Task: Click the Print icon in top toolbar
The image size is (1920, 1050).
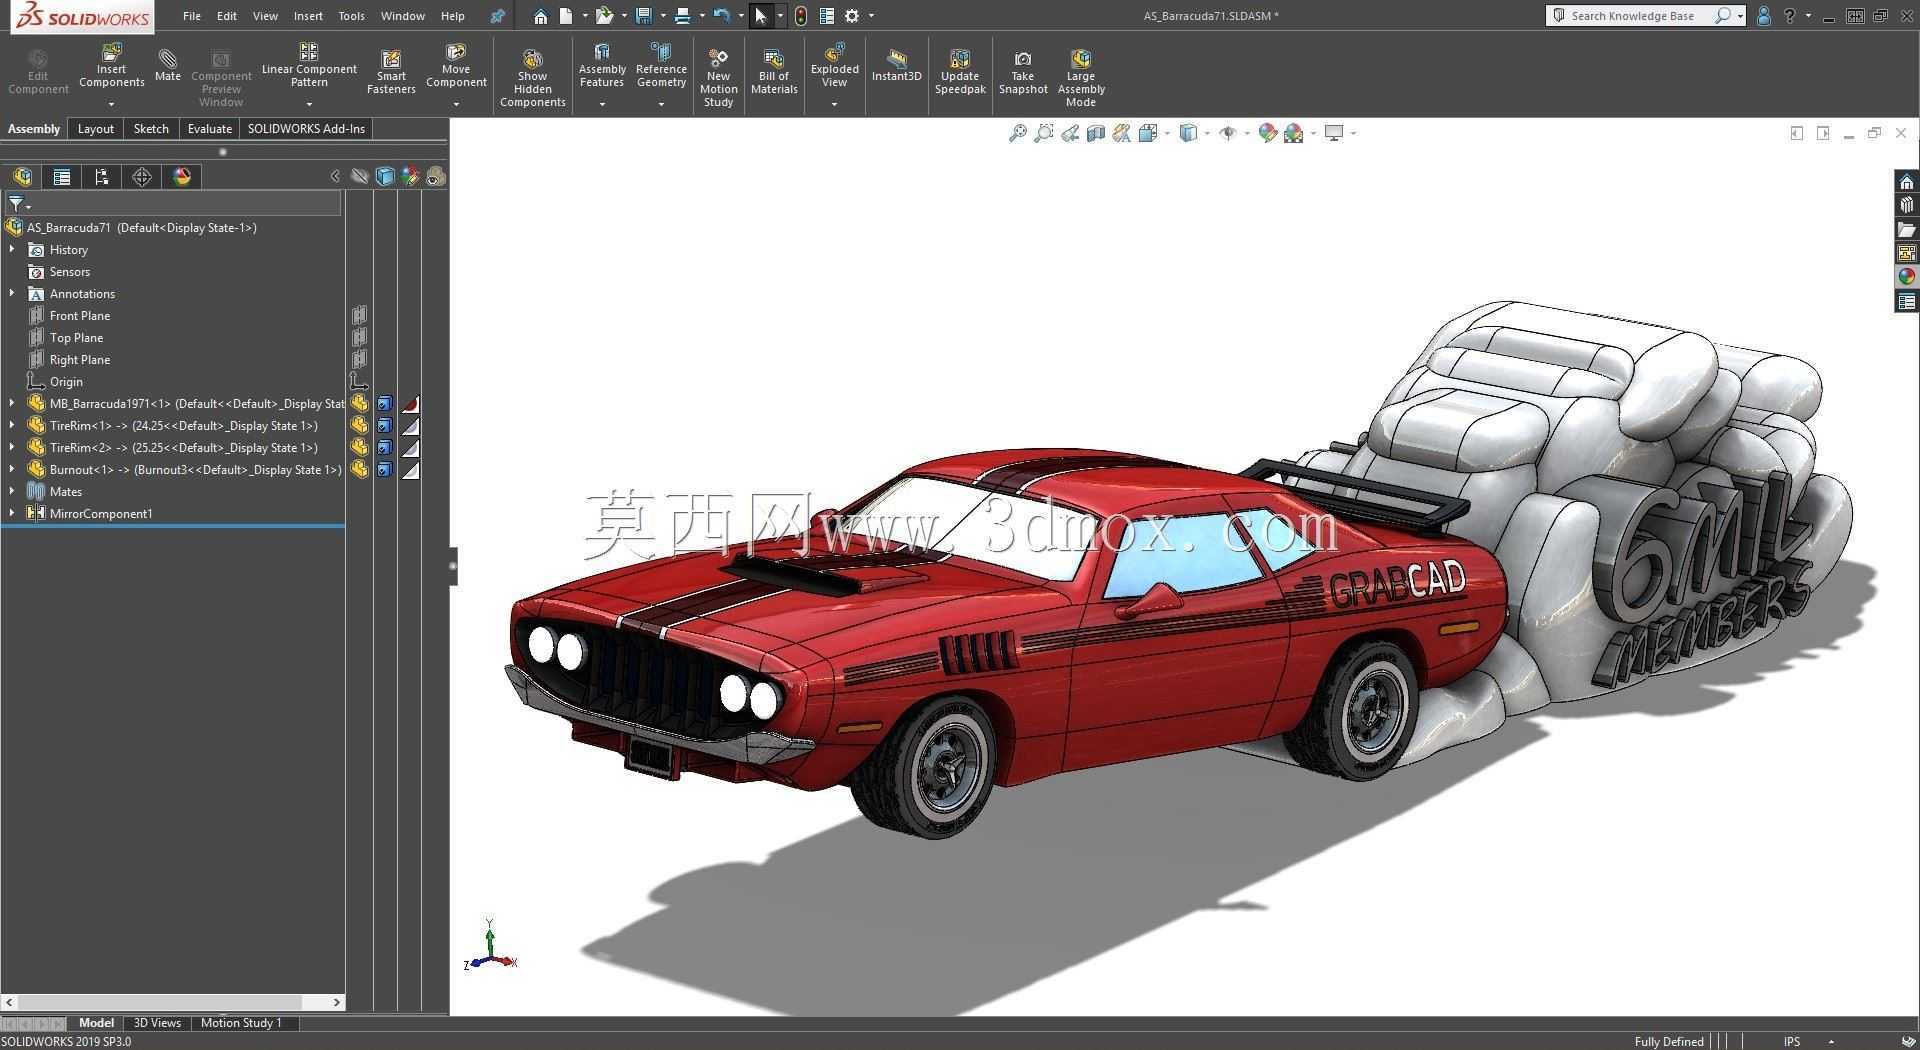Action: (x=683, y=16)
